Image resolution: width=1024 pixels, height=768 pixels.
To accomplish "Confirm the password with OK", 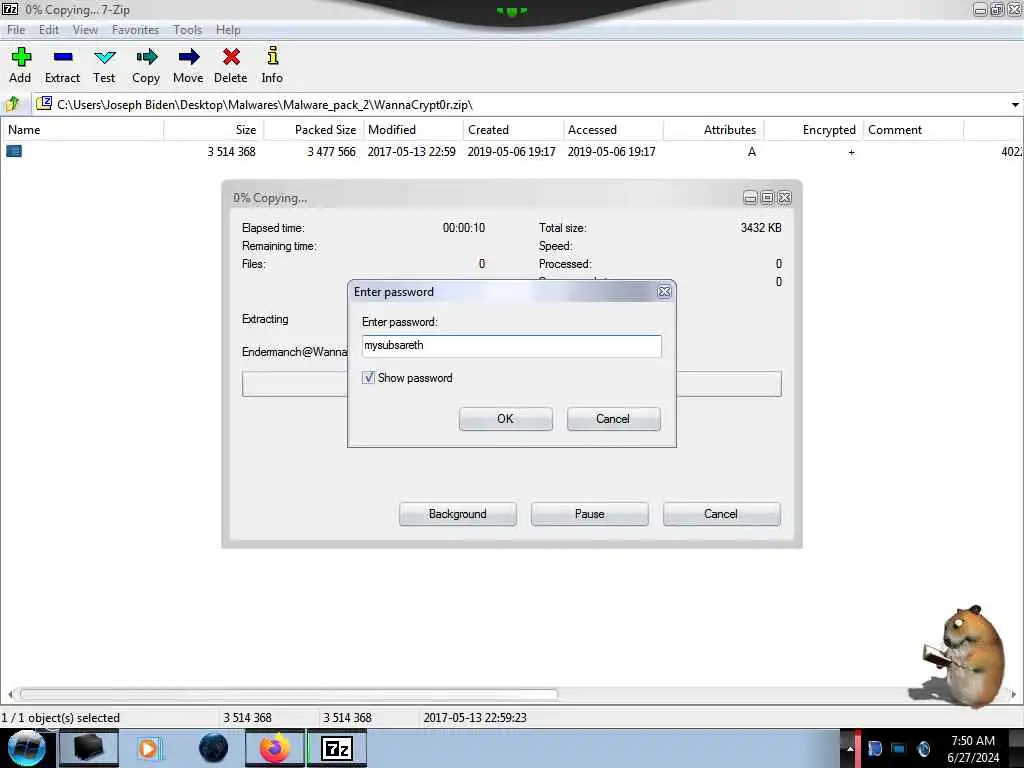I will point(505,419).
